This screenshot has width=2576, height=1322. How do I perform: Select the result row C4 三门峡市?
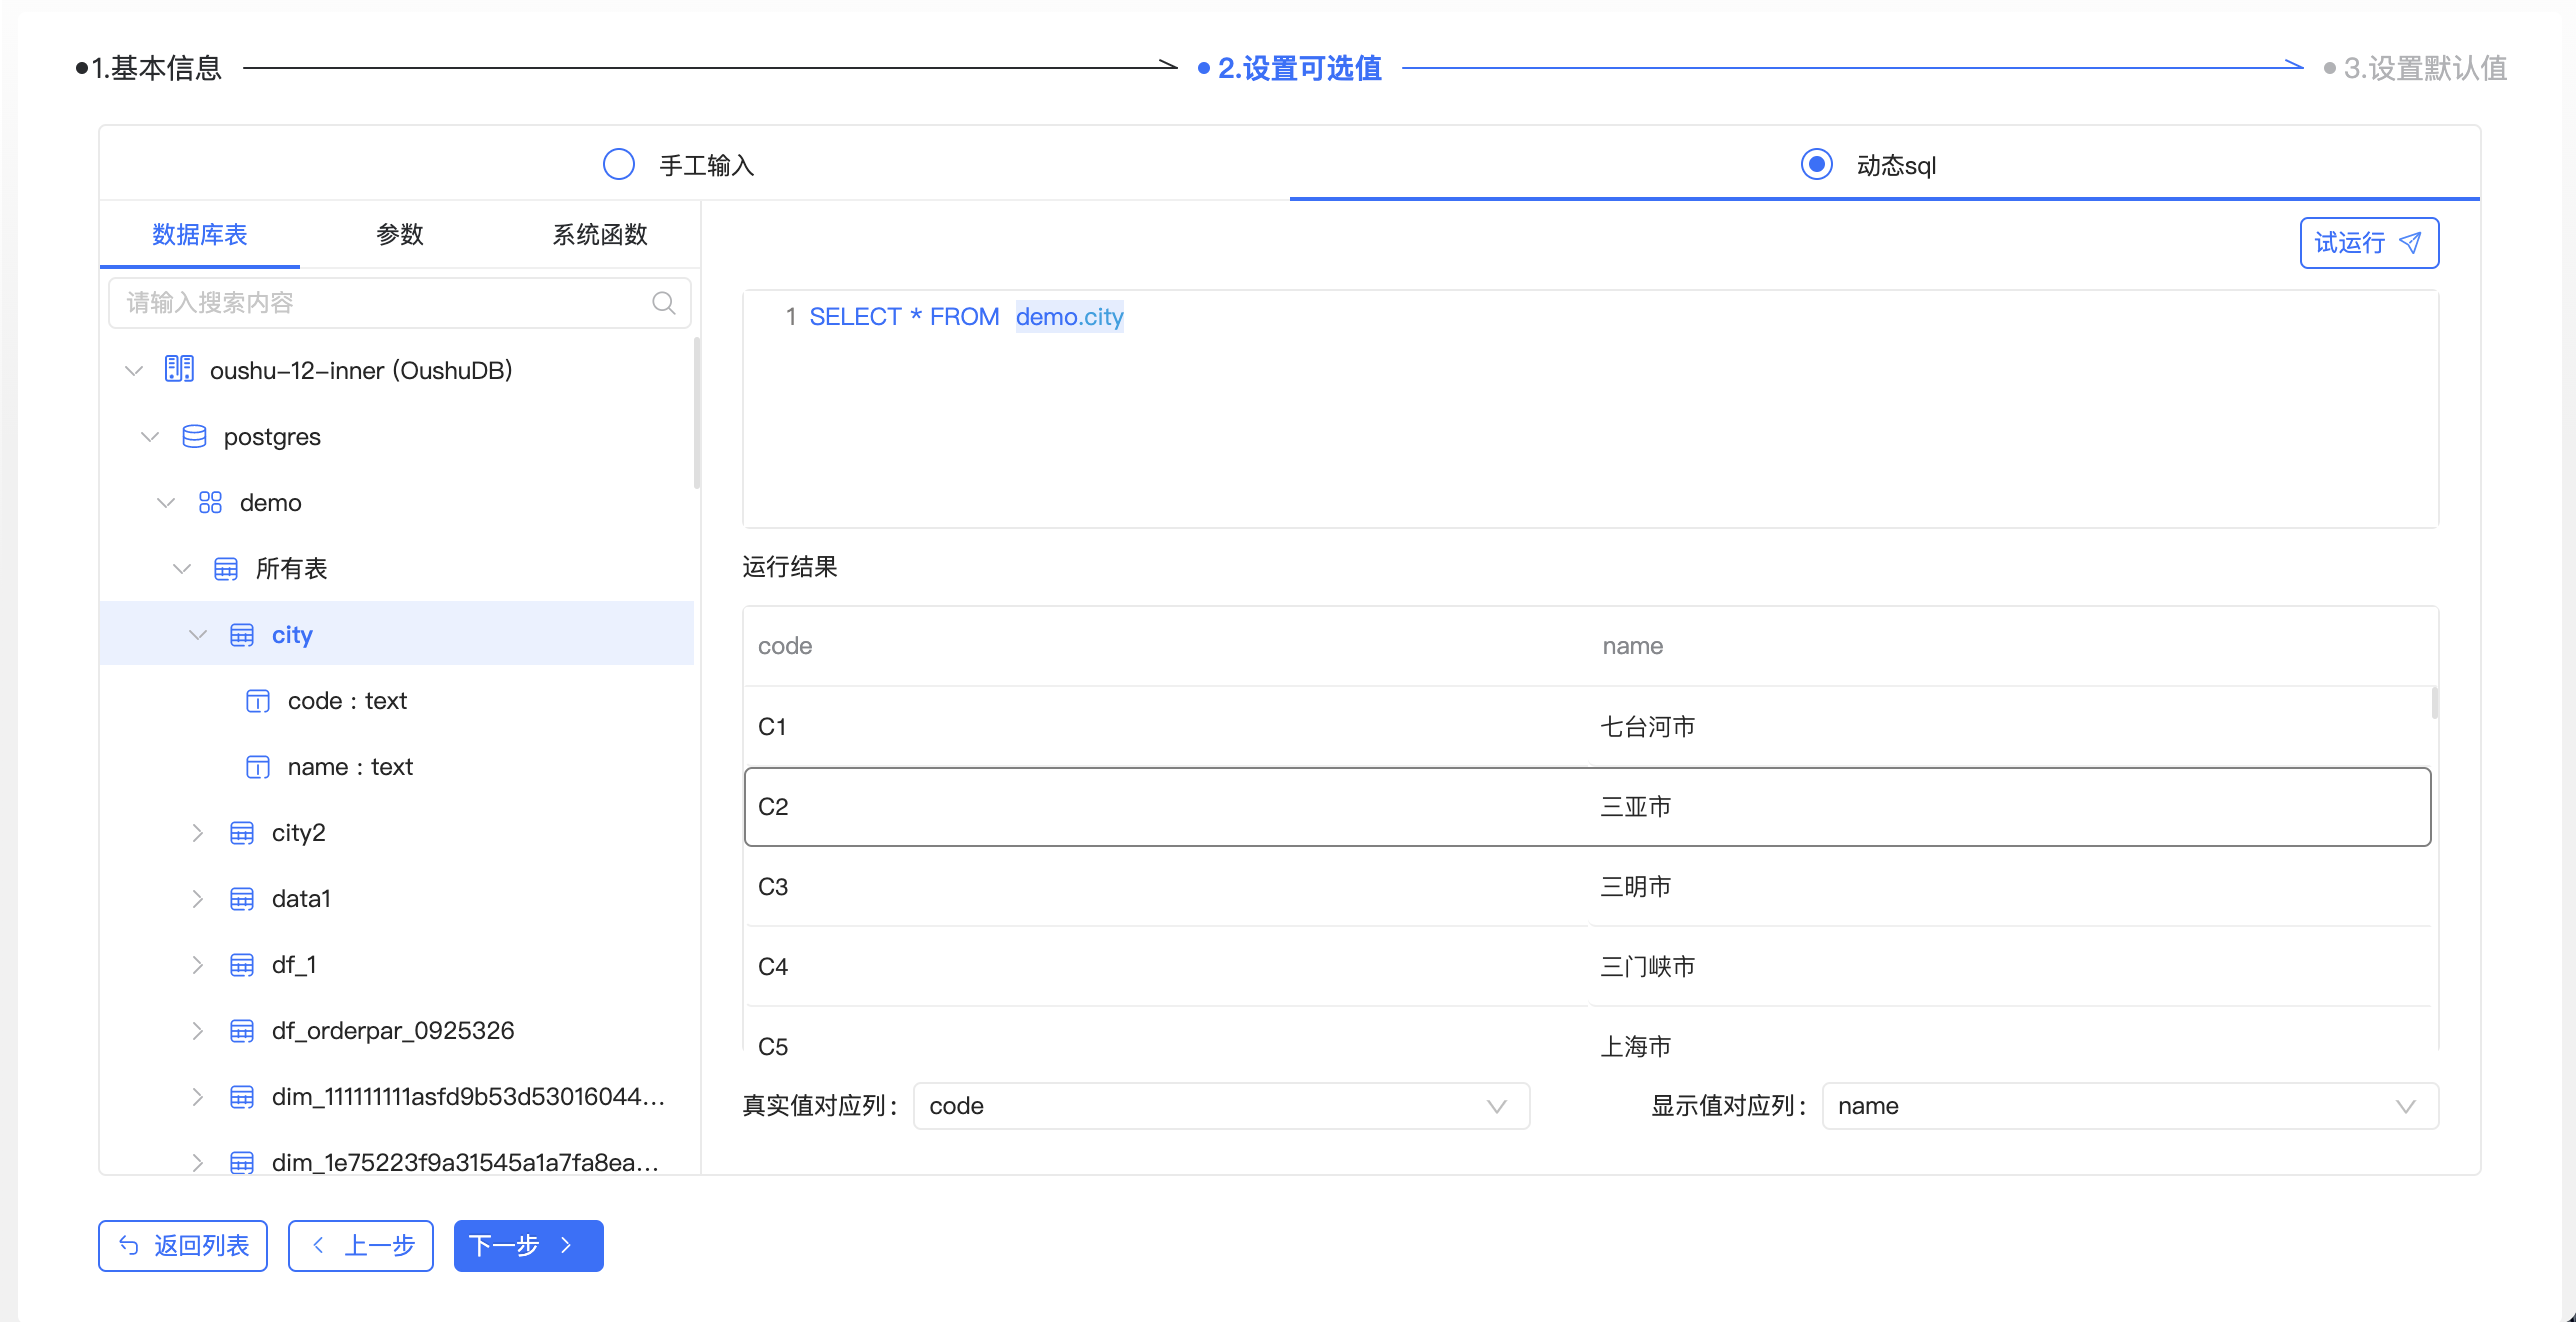pos(1588,967)
